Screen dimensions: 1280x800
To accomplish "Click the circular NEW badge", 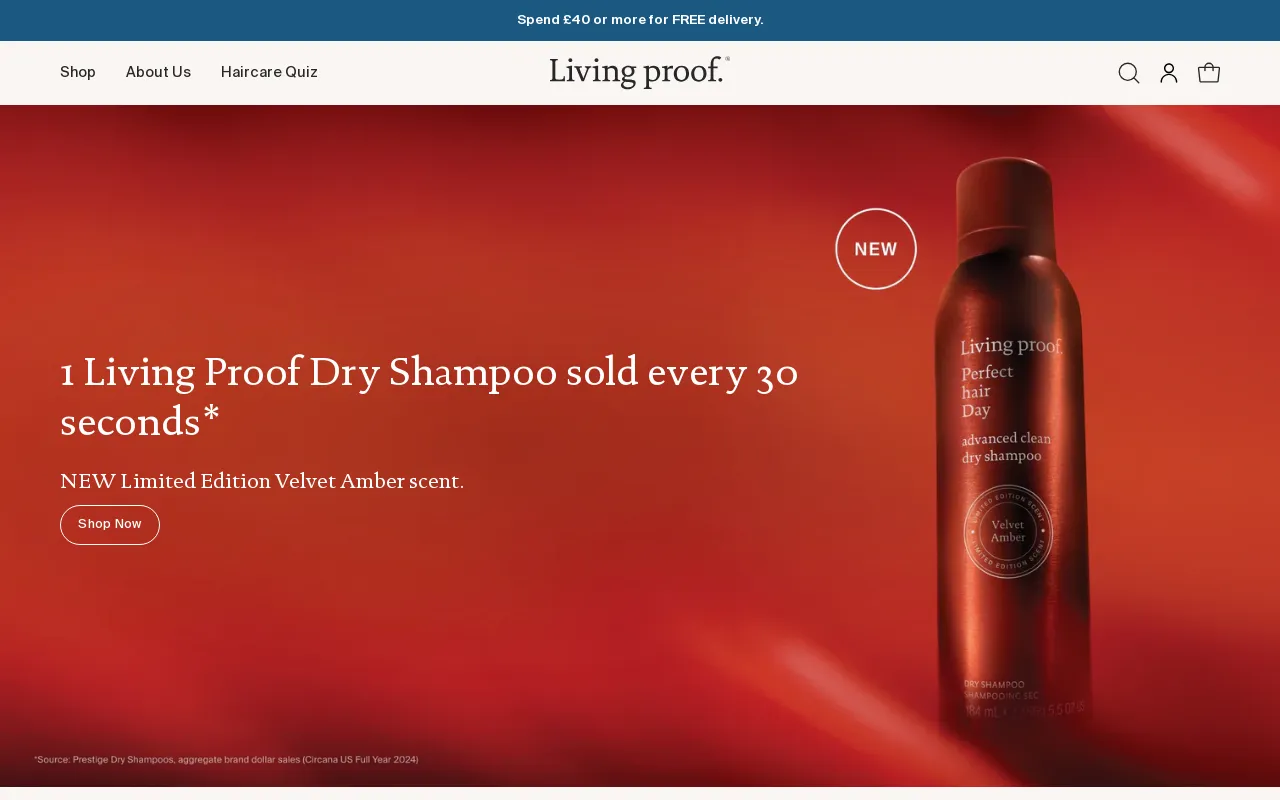I will click(x=876, y=249).
